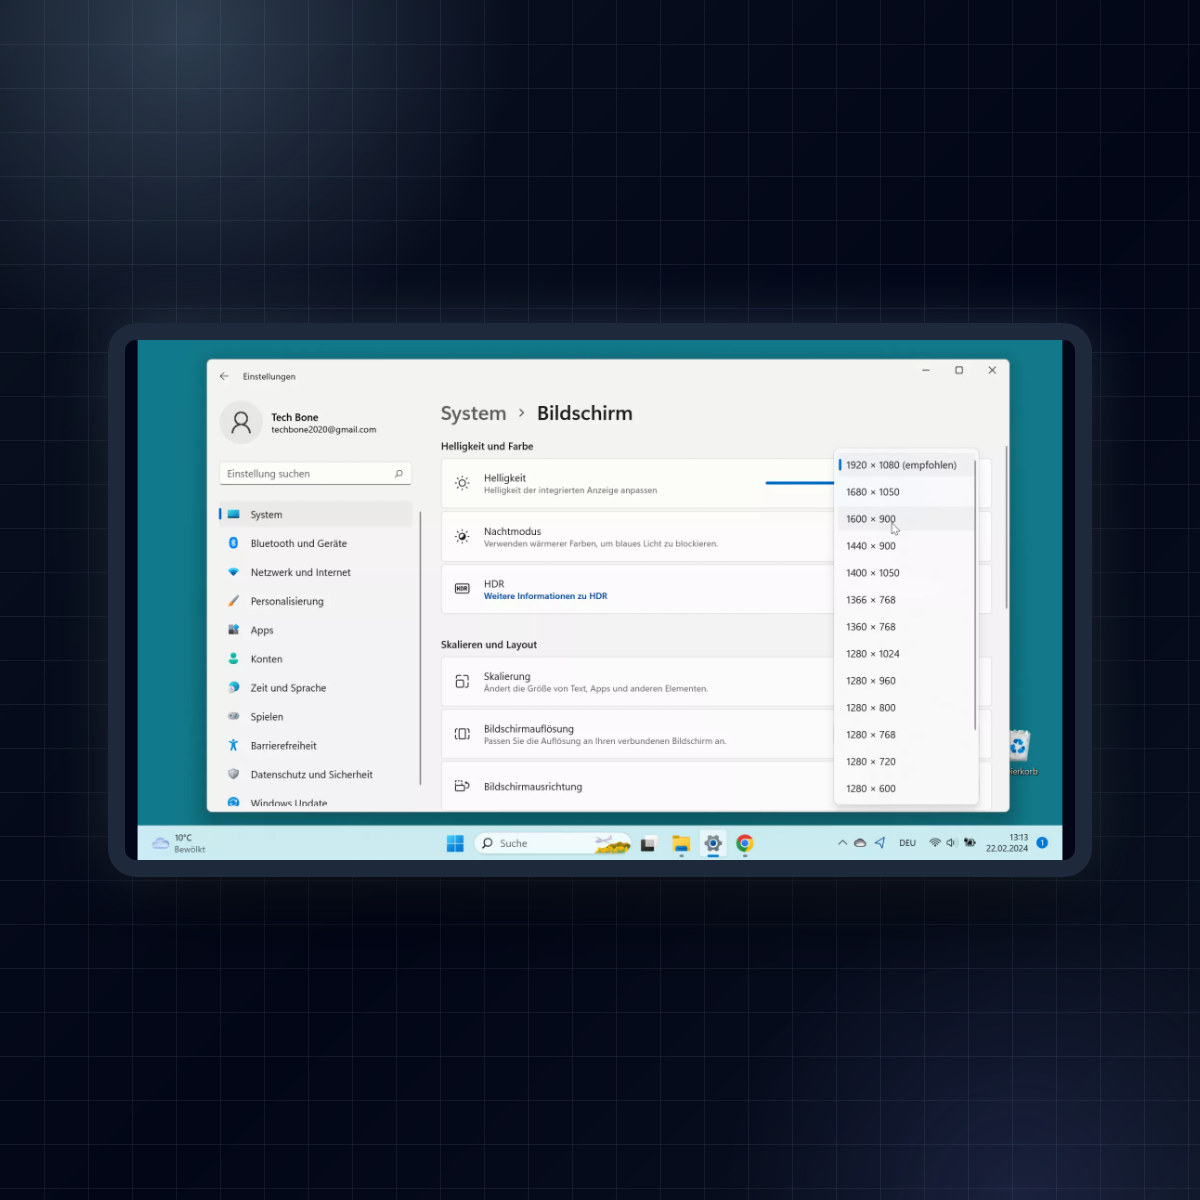The image size is (1200, 1200).
Task: Open Task View in the taskbar
Action: click(648, 843)
